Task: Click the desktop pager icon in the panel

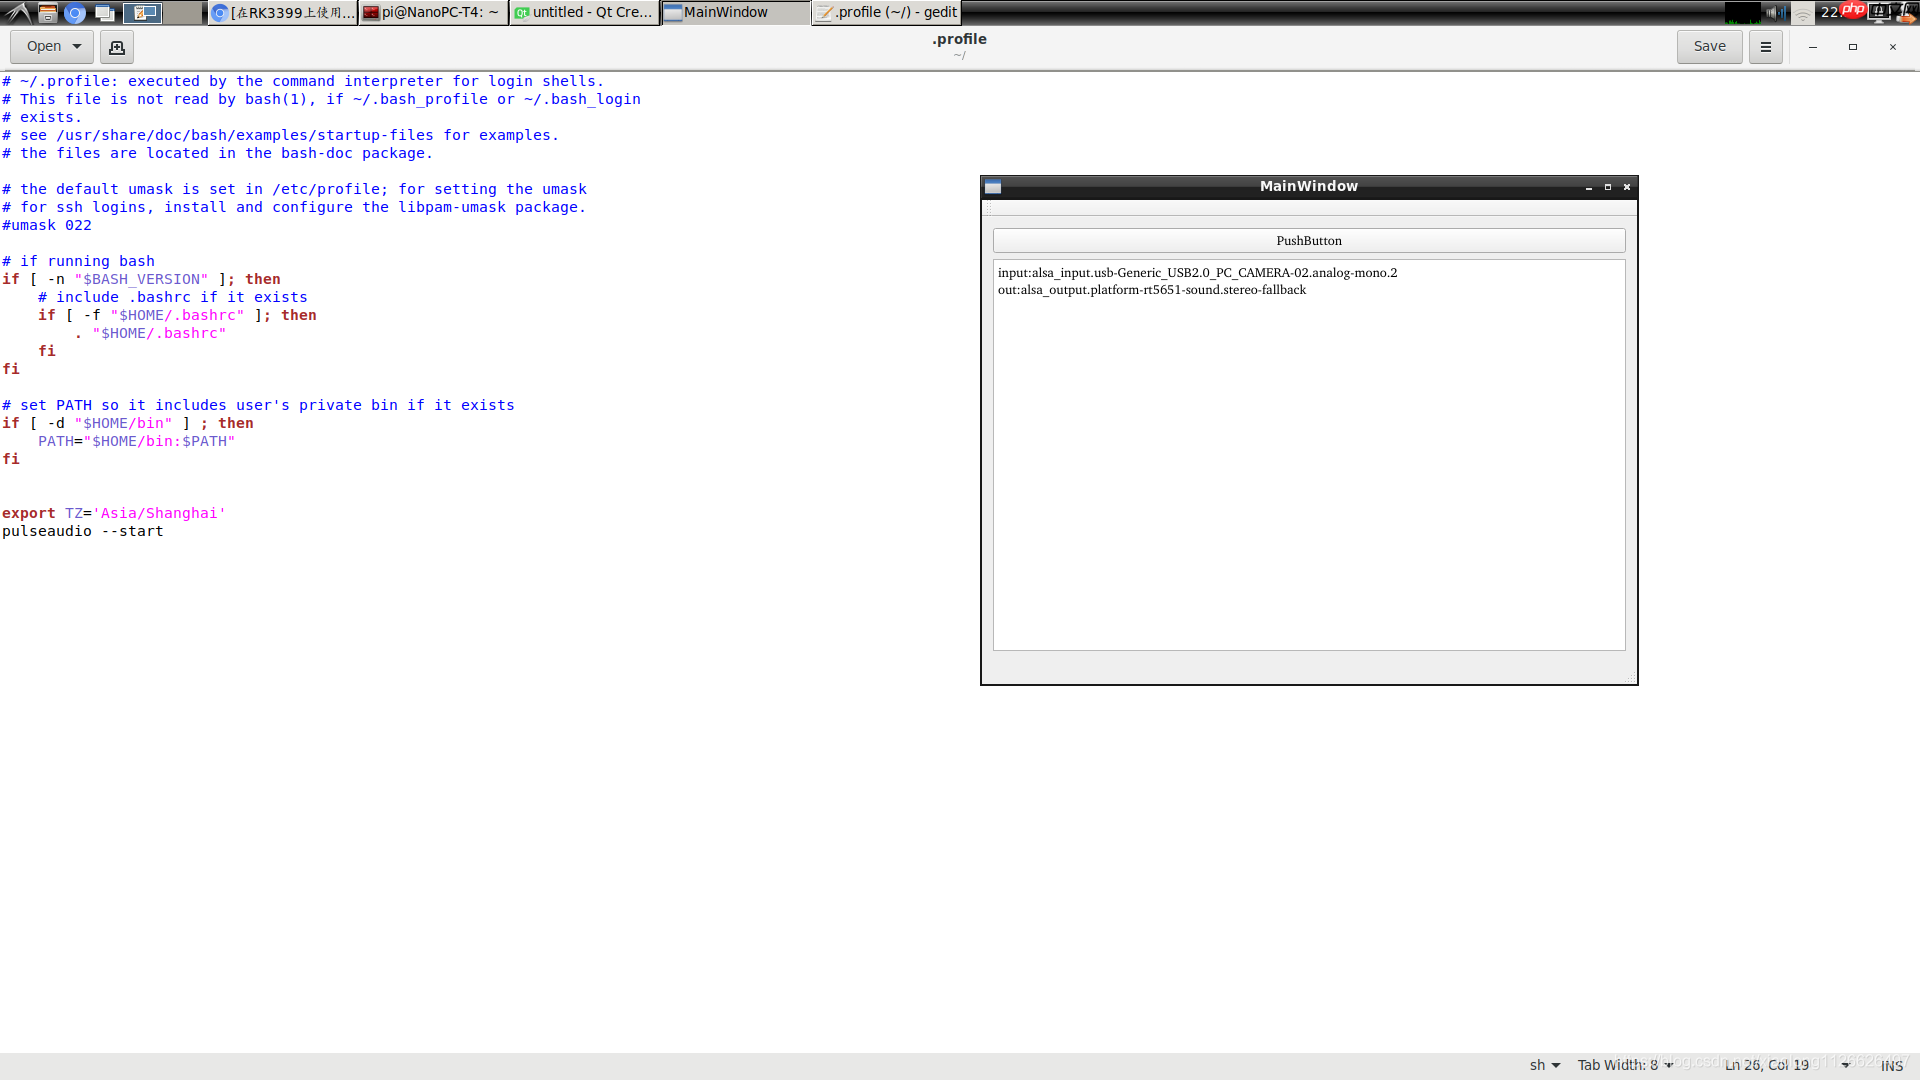Action: [x=143, y=13]
